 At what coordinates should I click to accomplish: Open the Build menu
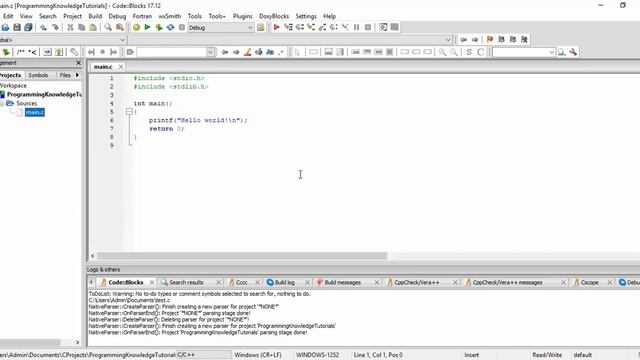point(95,16)
